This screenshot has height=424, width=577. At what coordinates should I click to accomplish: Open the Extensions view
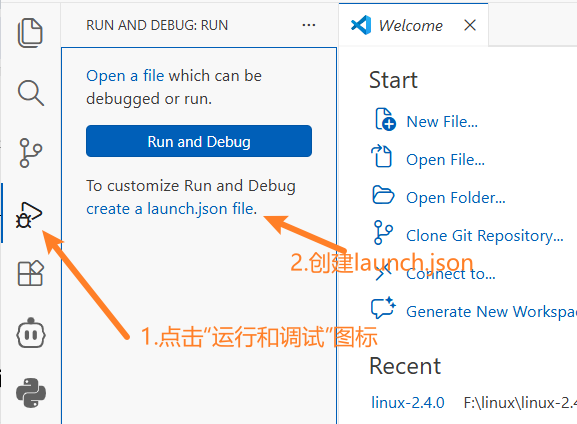point(31,273)
